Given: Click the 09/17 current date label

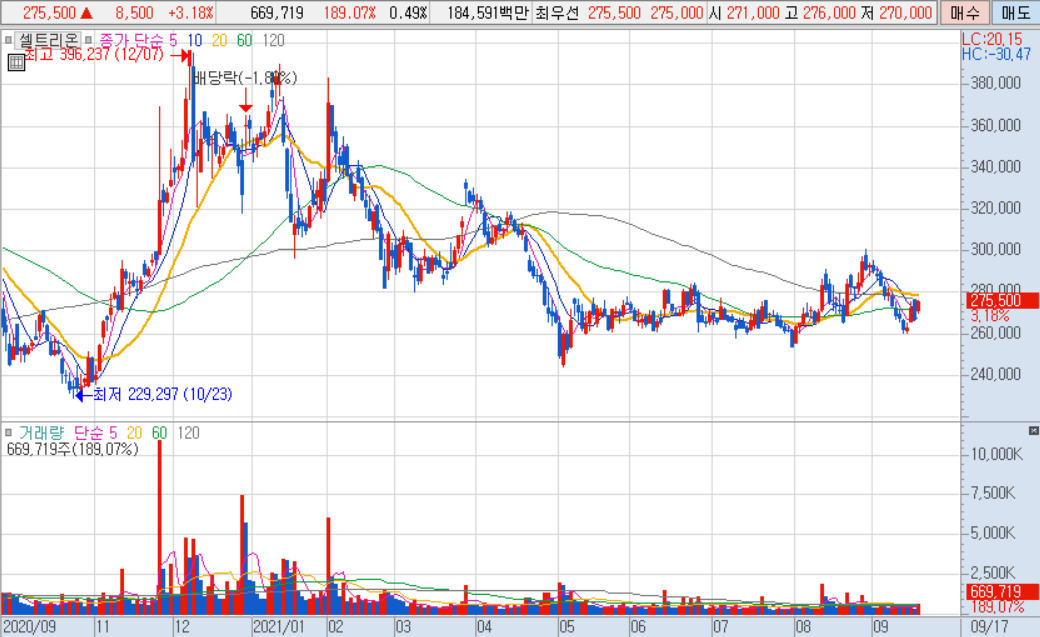Looking at the screenshot, I should pos(989,626).
